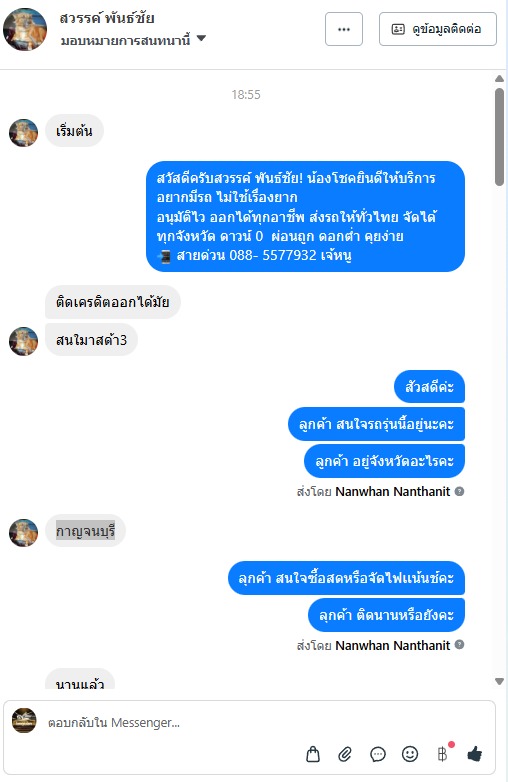Click scrollbar down arrow in chat
Image resolution: width=508 pixels, height=782 pixels.
(x=500, y=681)
